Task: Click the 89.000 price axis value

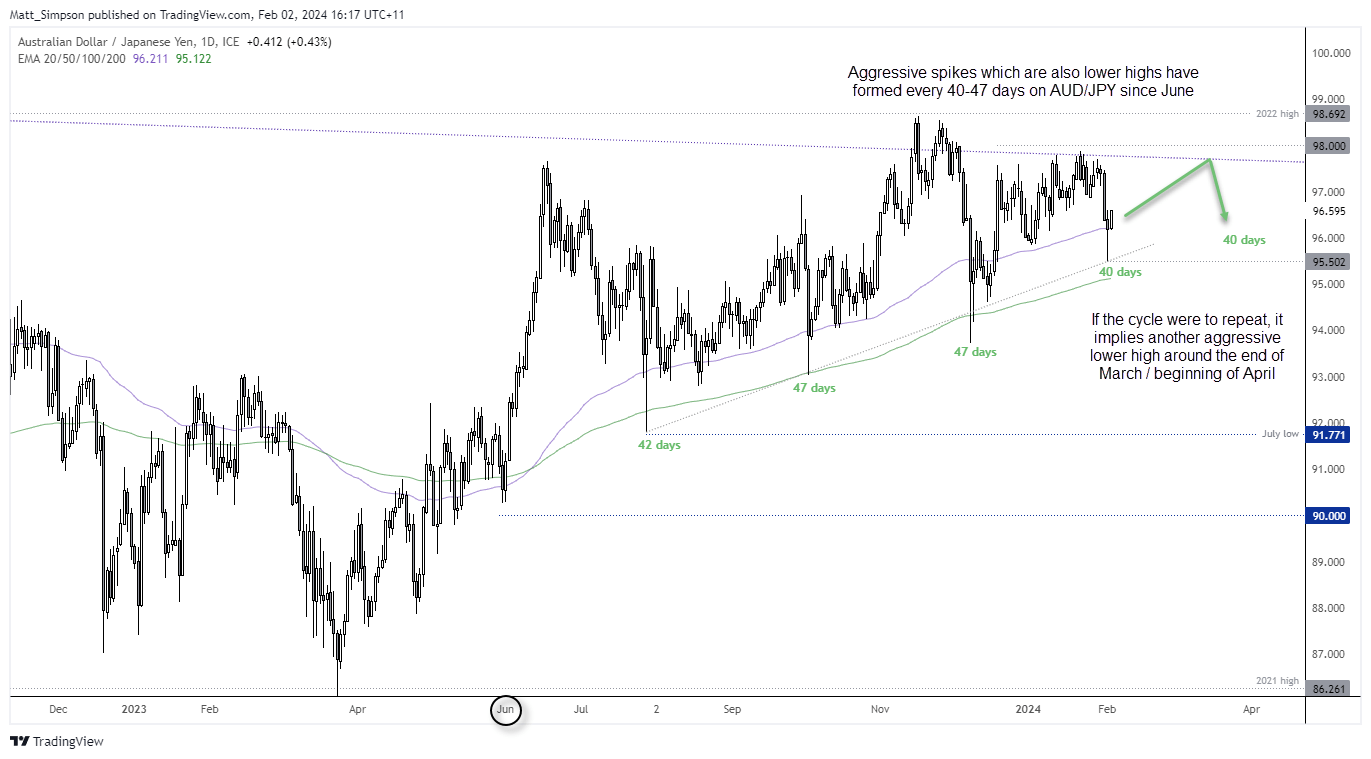Action: (1330, 562)
